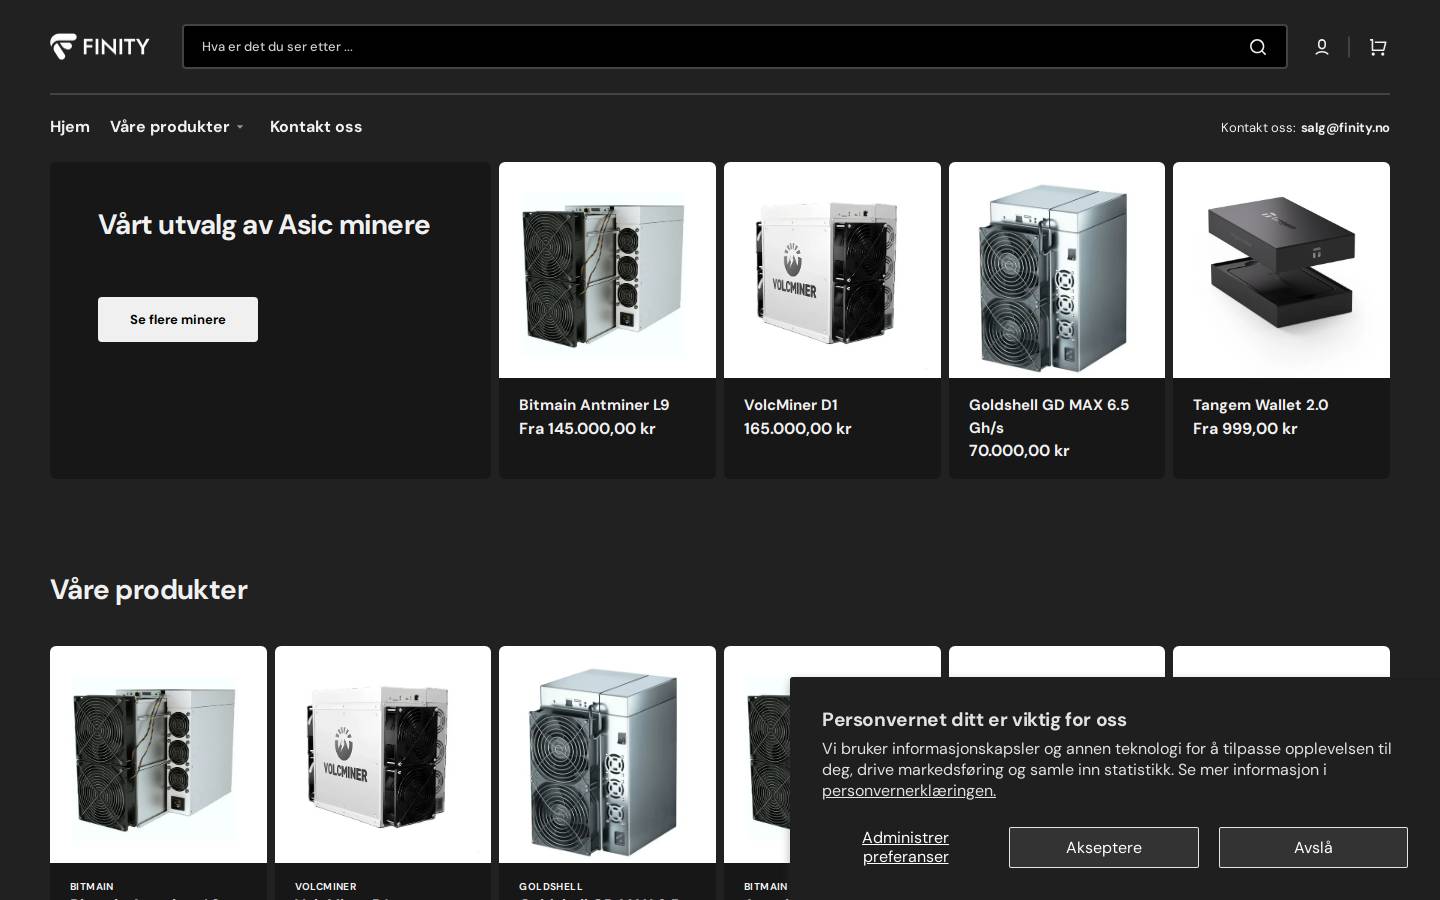Screen dimensions: 1440x900
Task: Select price text 165.000,00 kr
Action: 798,428
